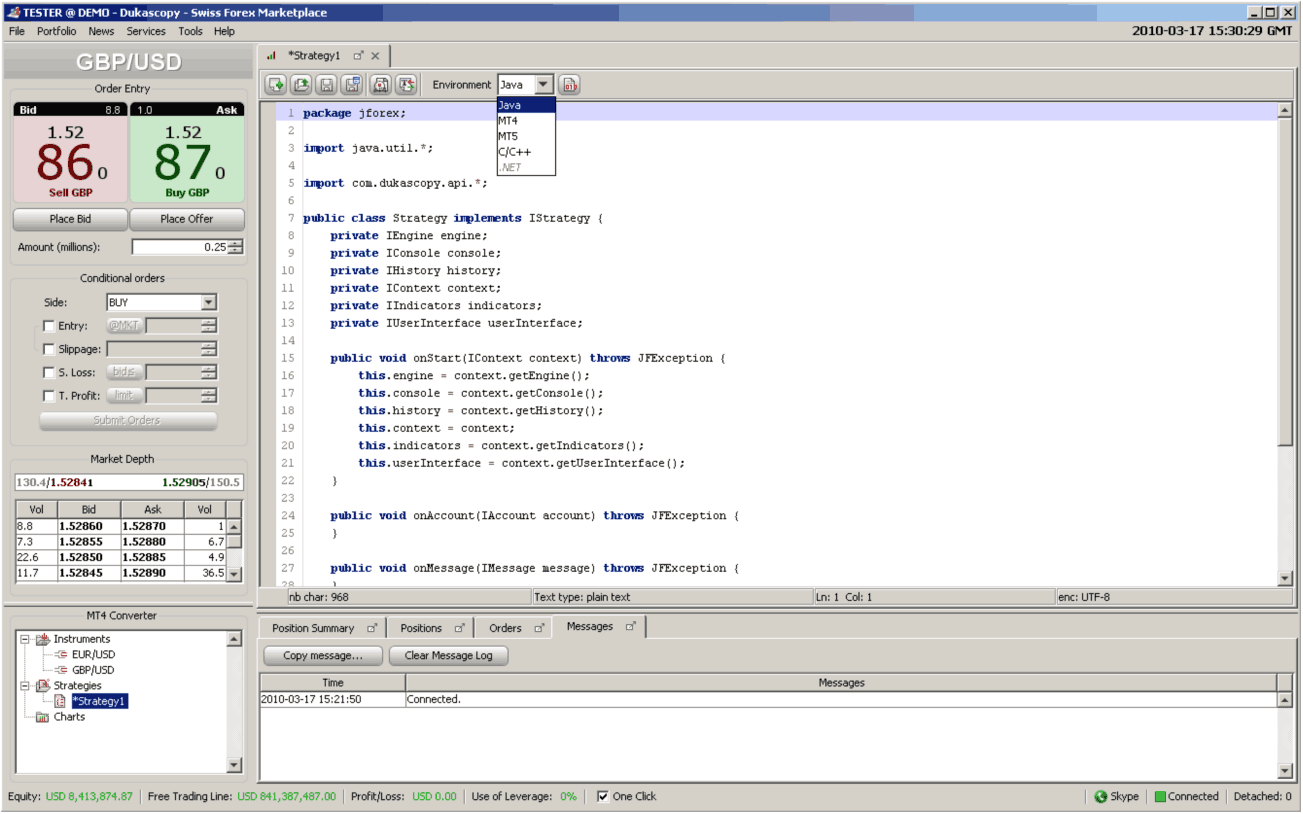Click the Strategies folder icon
1303x814 pixels.
[43, 685]
